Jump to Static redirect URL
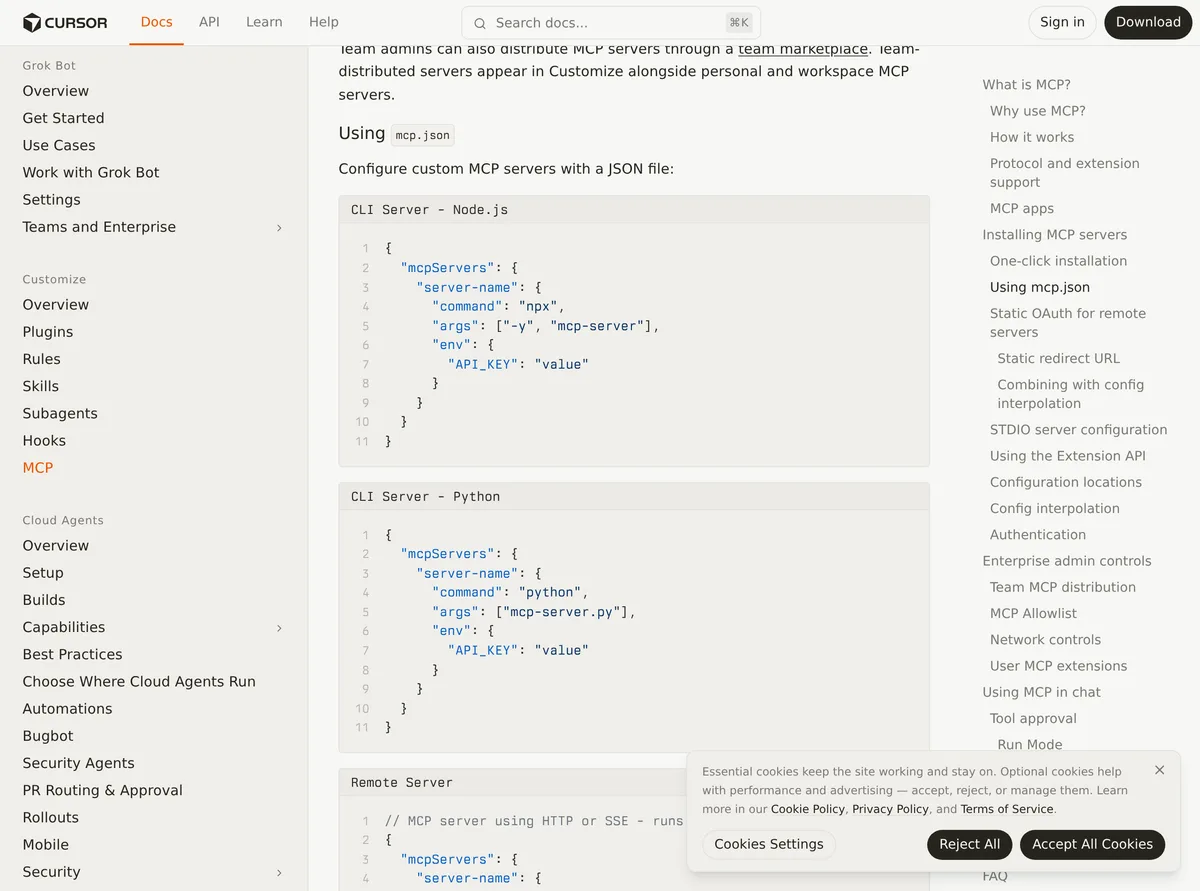The height and width of the screenshot is (891, 1200). (1059, 358)
